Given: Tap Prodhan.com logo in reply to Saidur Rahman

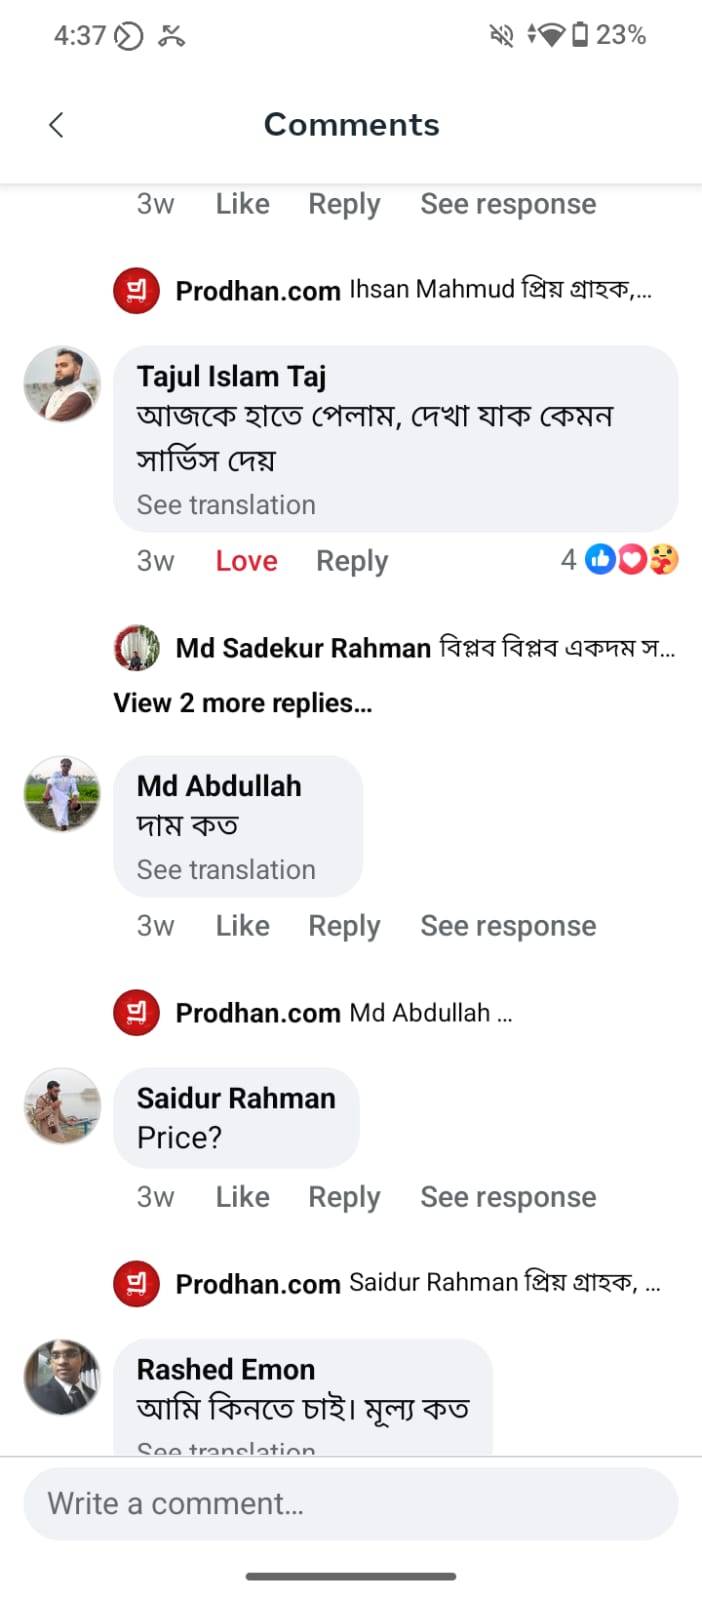Looking at the screenshot, I should click(x=137, y=1284).
